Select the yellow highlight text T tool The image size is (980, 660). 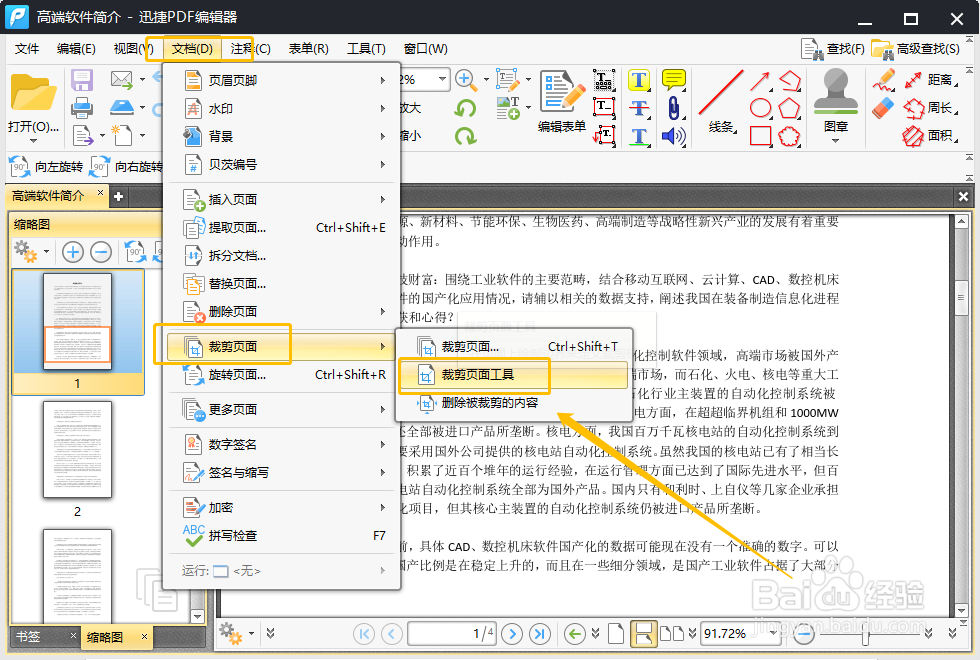[639, 80]
